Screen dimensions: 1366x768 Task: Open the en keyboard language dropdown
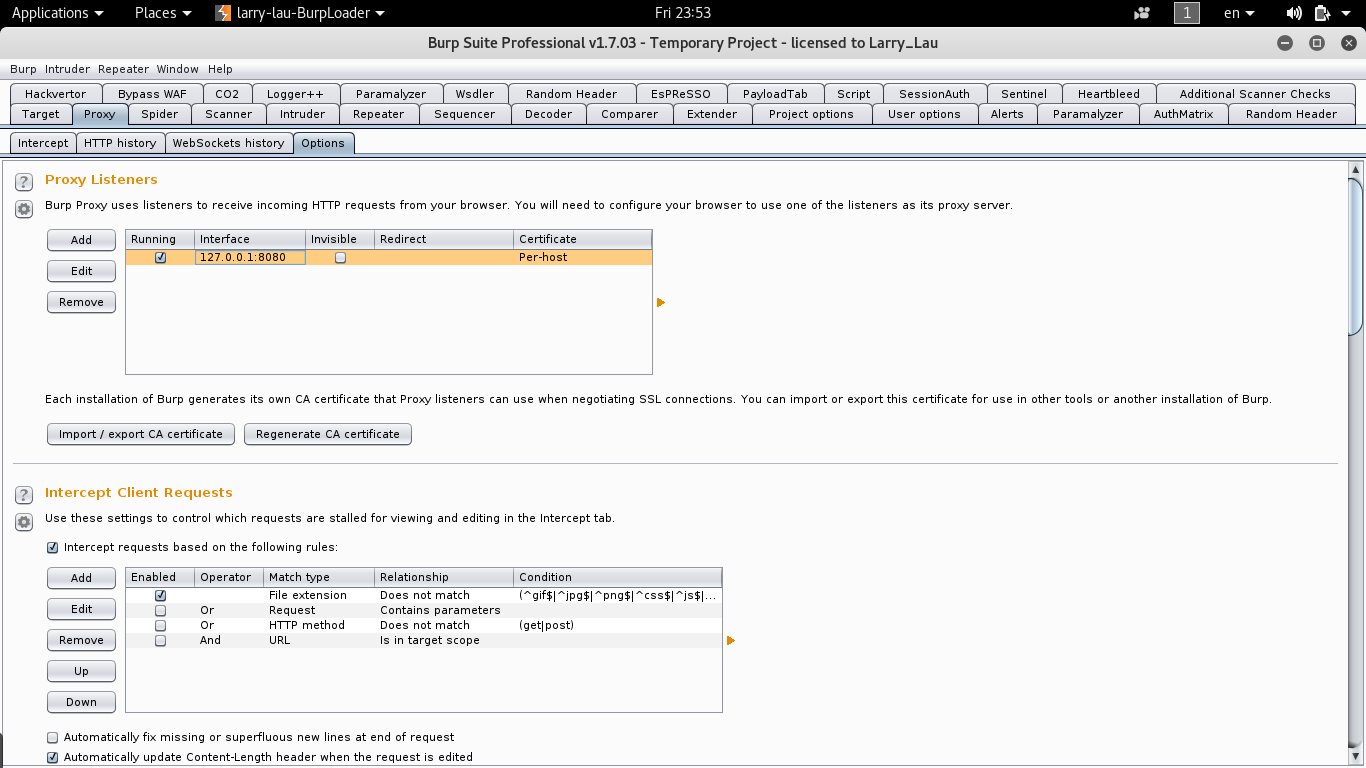[x=1239, y=13]
